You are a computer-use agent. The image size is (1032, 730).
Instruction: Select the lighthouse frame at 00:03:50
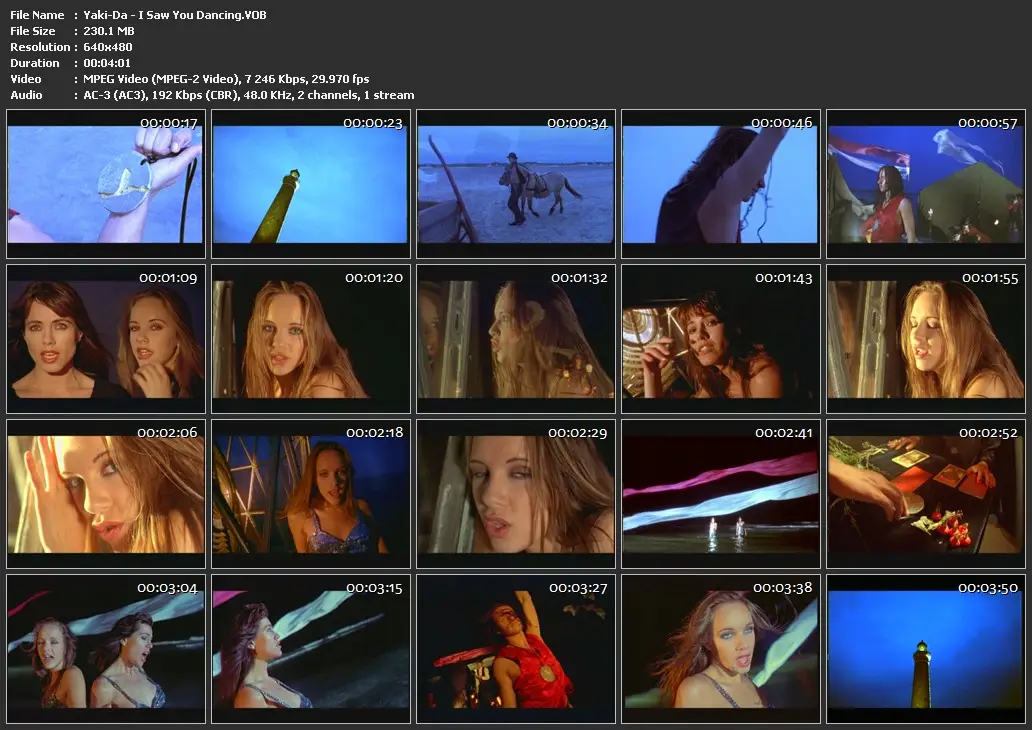click(926, 649)
